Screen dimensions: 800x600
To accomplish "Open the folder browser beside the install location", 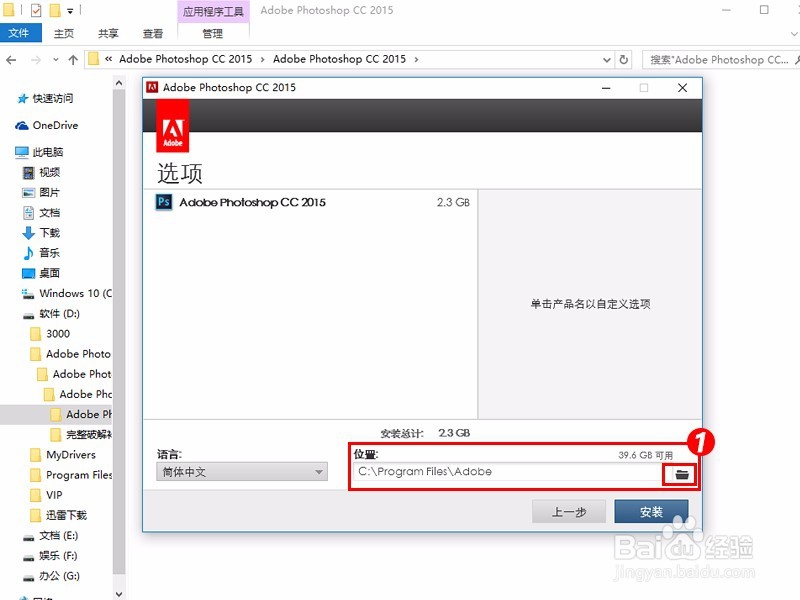I will coord(683,472).
